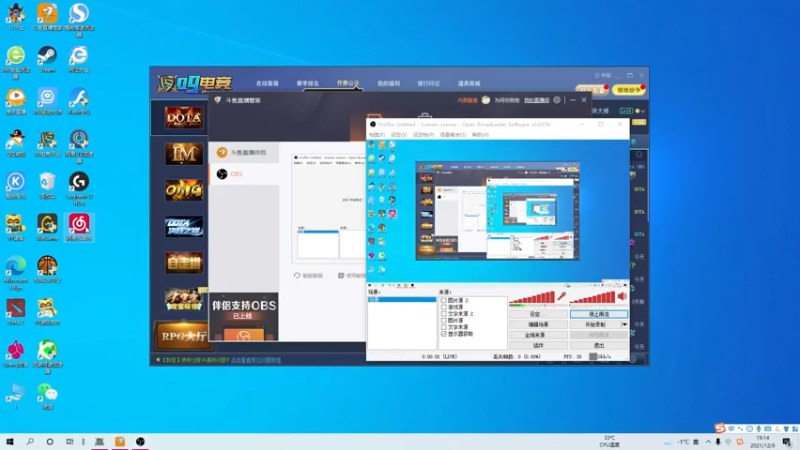Show hidden system tray icons chevron
The image size is (800, 450).
tap(708, 442)
